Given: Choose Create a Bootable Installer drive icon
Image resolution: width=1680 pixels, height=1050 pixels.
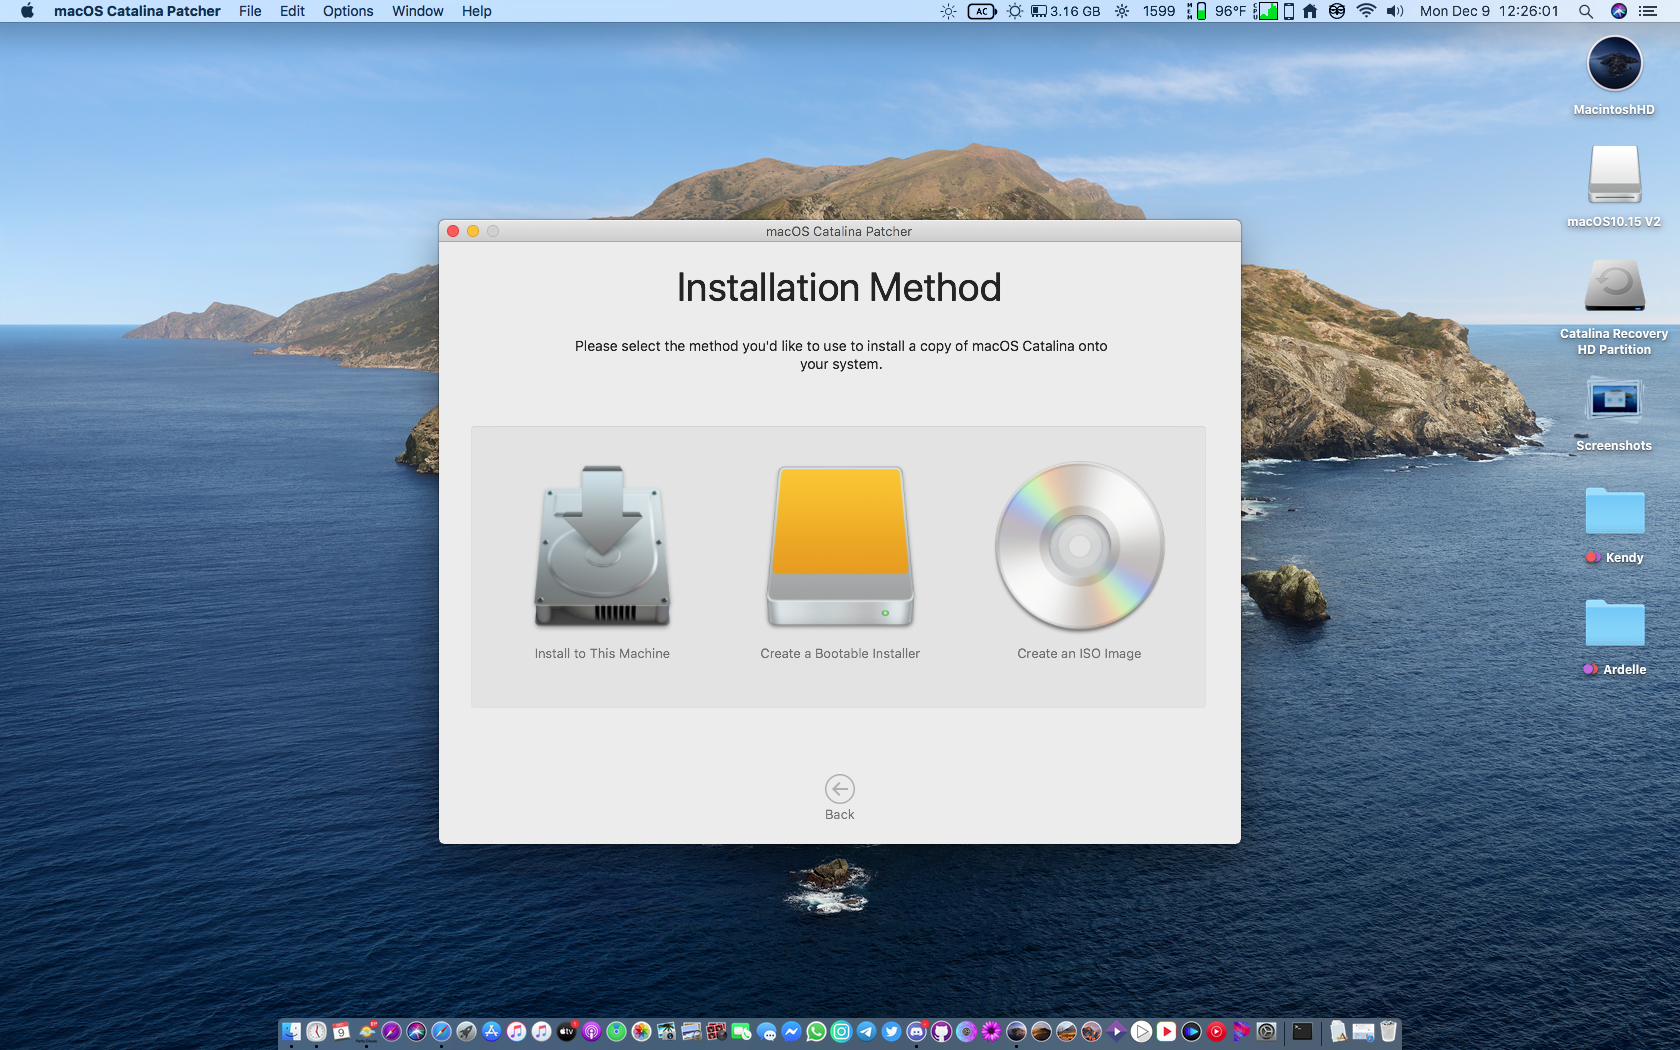Looking at the screenshot, I should tap(840, 547).
